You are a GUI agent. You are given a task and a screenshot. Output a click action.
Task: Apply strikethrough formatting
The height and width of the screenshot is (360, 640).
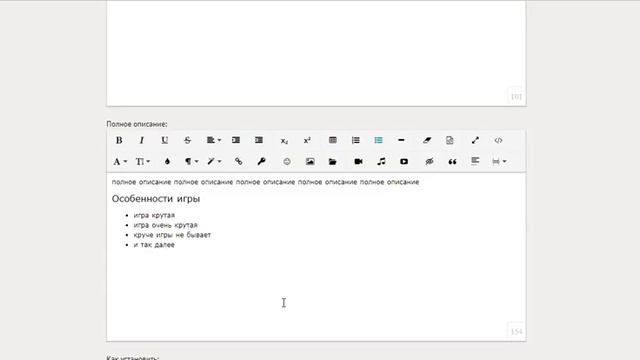[187, 140]
